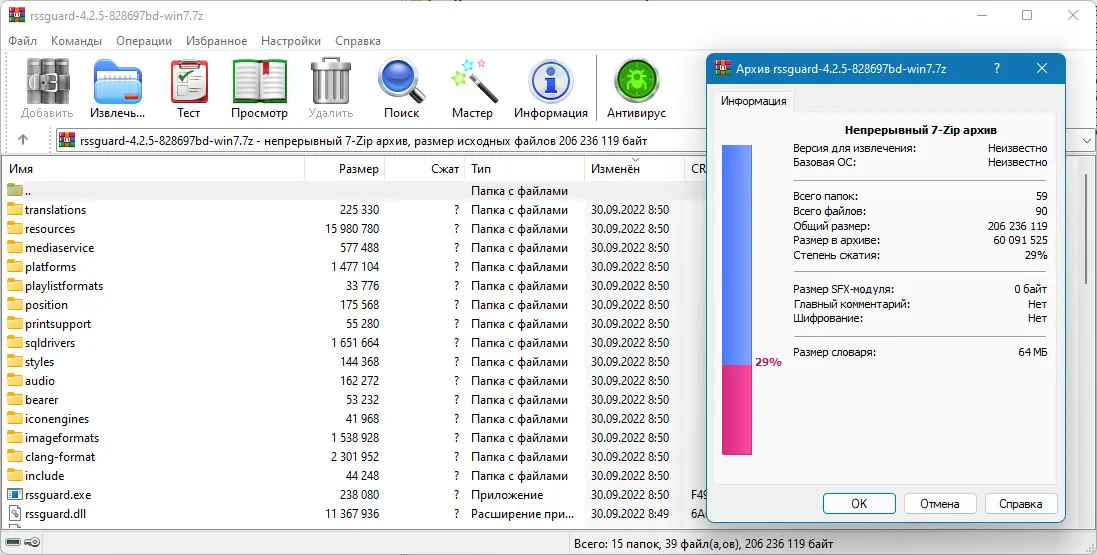Click WinRAR icon in main title bar
This screenshot has width=1097, height=555.
pyautogui.click(x=17, y=15)
